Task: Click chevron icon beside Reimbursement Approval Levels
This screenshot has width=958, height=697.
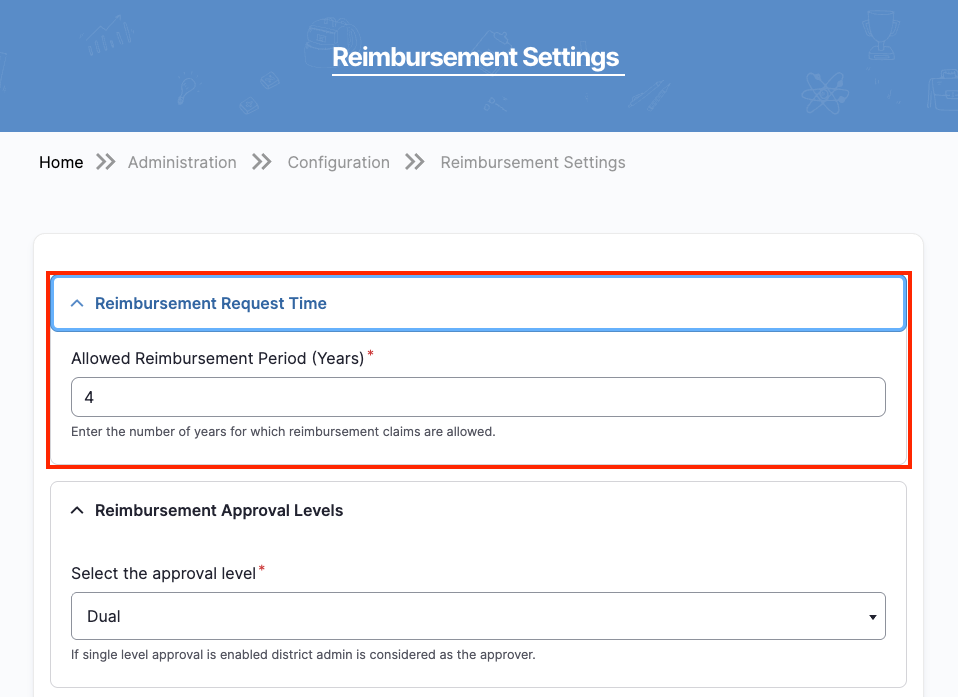Action: pyautogui.click(x=77, y=510)
